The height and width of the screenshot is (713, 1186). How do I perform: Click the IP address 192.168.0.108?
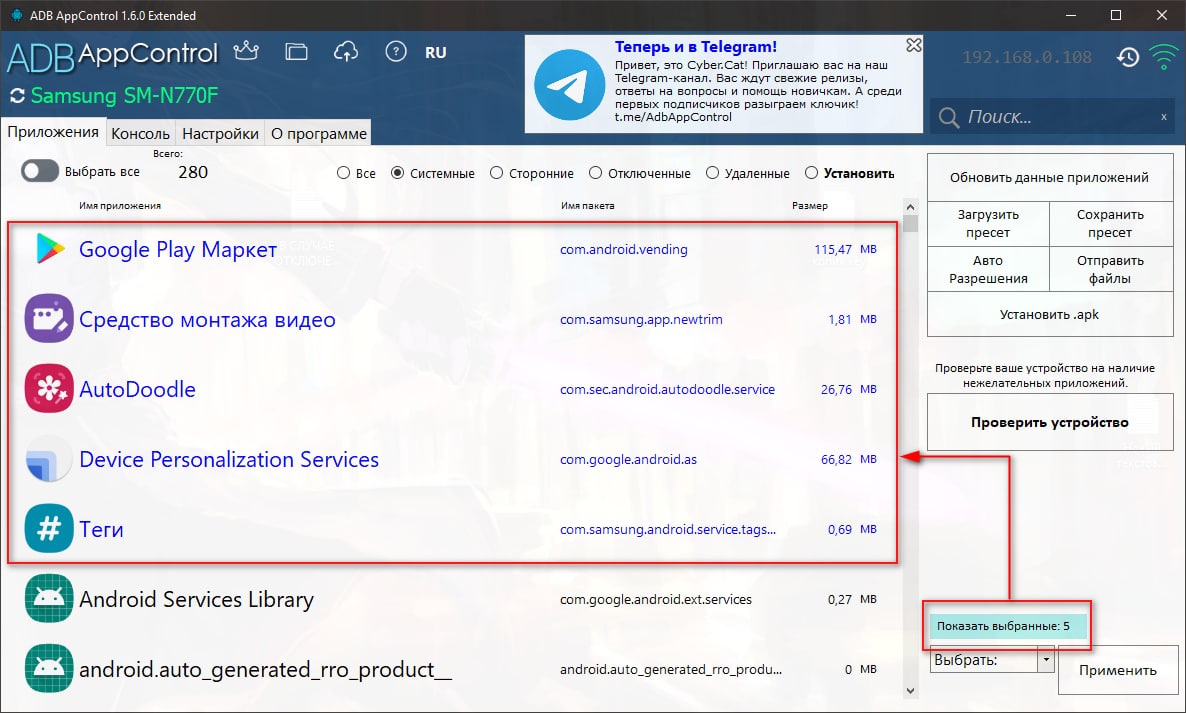pyautogui.click(x=1026, y=57)
